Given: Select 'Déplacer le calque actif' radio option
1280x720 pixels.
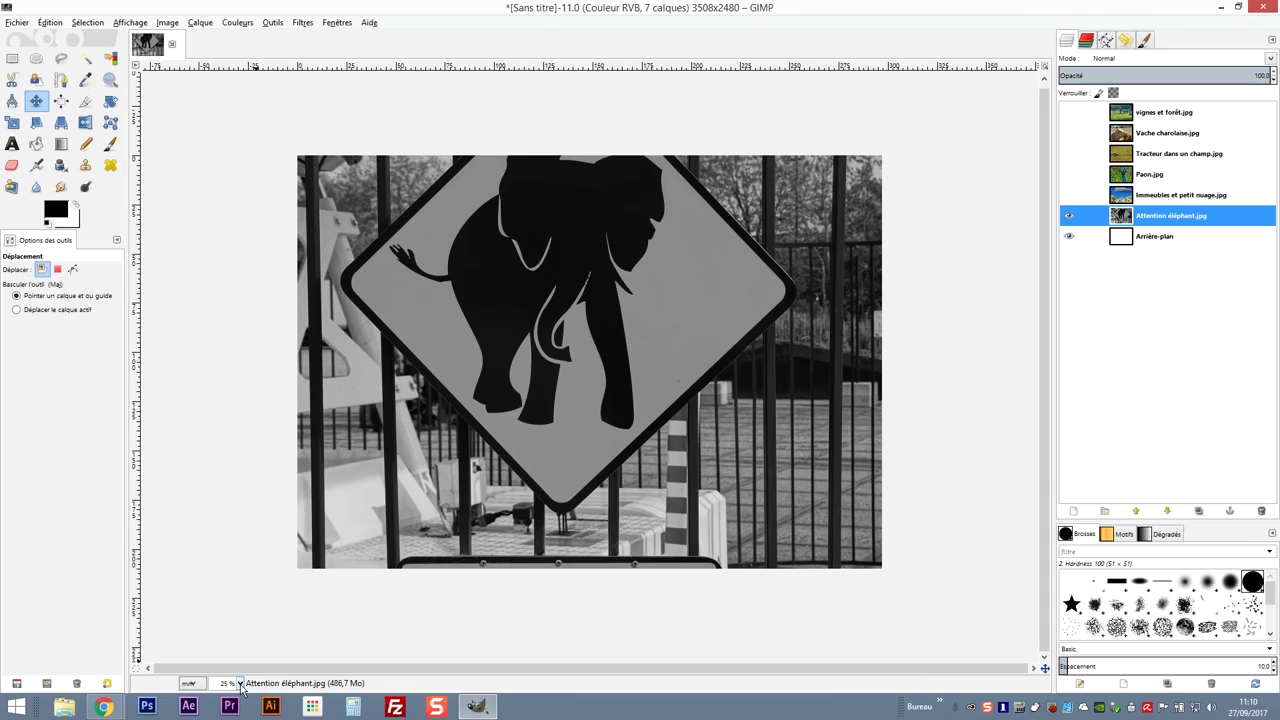Looking at the screenshot, I should [x=16, y=310].
